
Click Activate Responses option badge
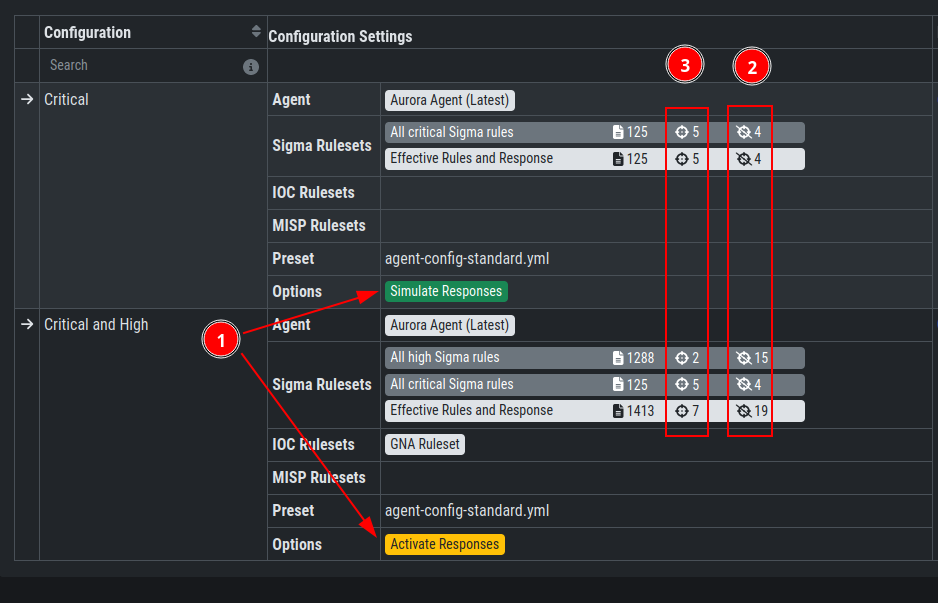[x=444, y=544]
